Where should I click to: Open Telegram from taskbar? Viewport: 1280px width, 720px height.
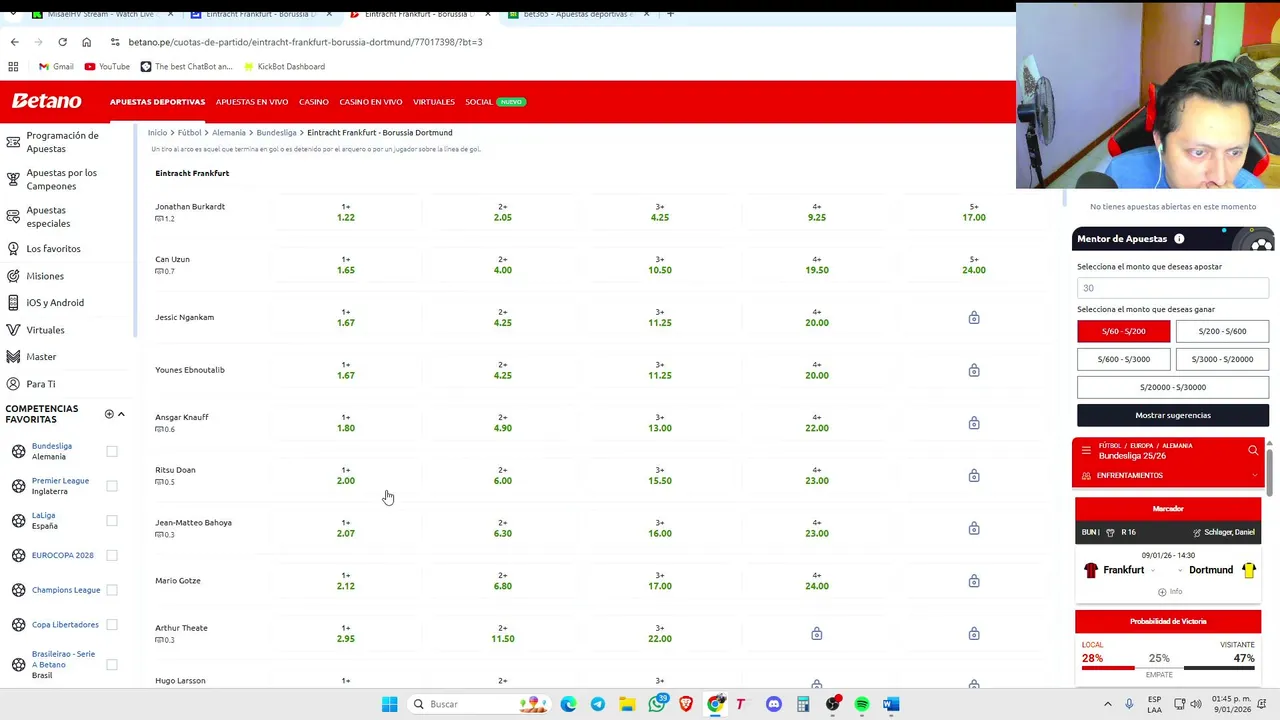click(597, 704)
